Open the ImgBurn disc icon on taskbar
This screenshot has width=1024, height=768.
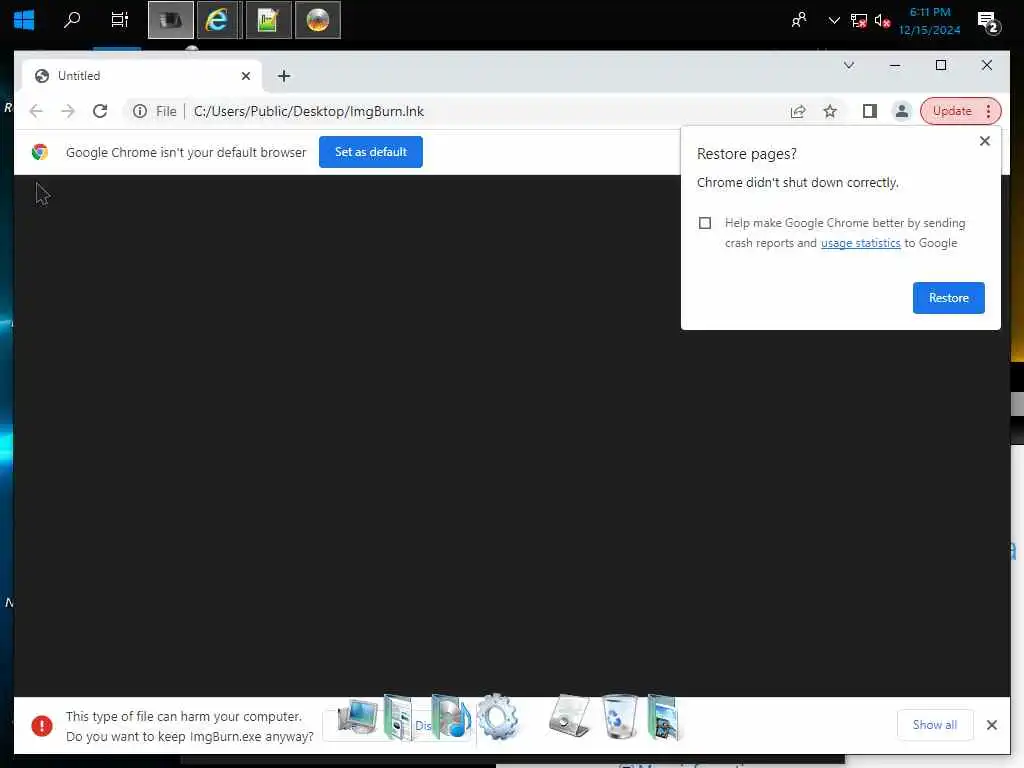point(317,20)
